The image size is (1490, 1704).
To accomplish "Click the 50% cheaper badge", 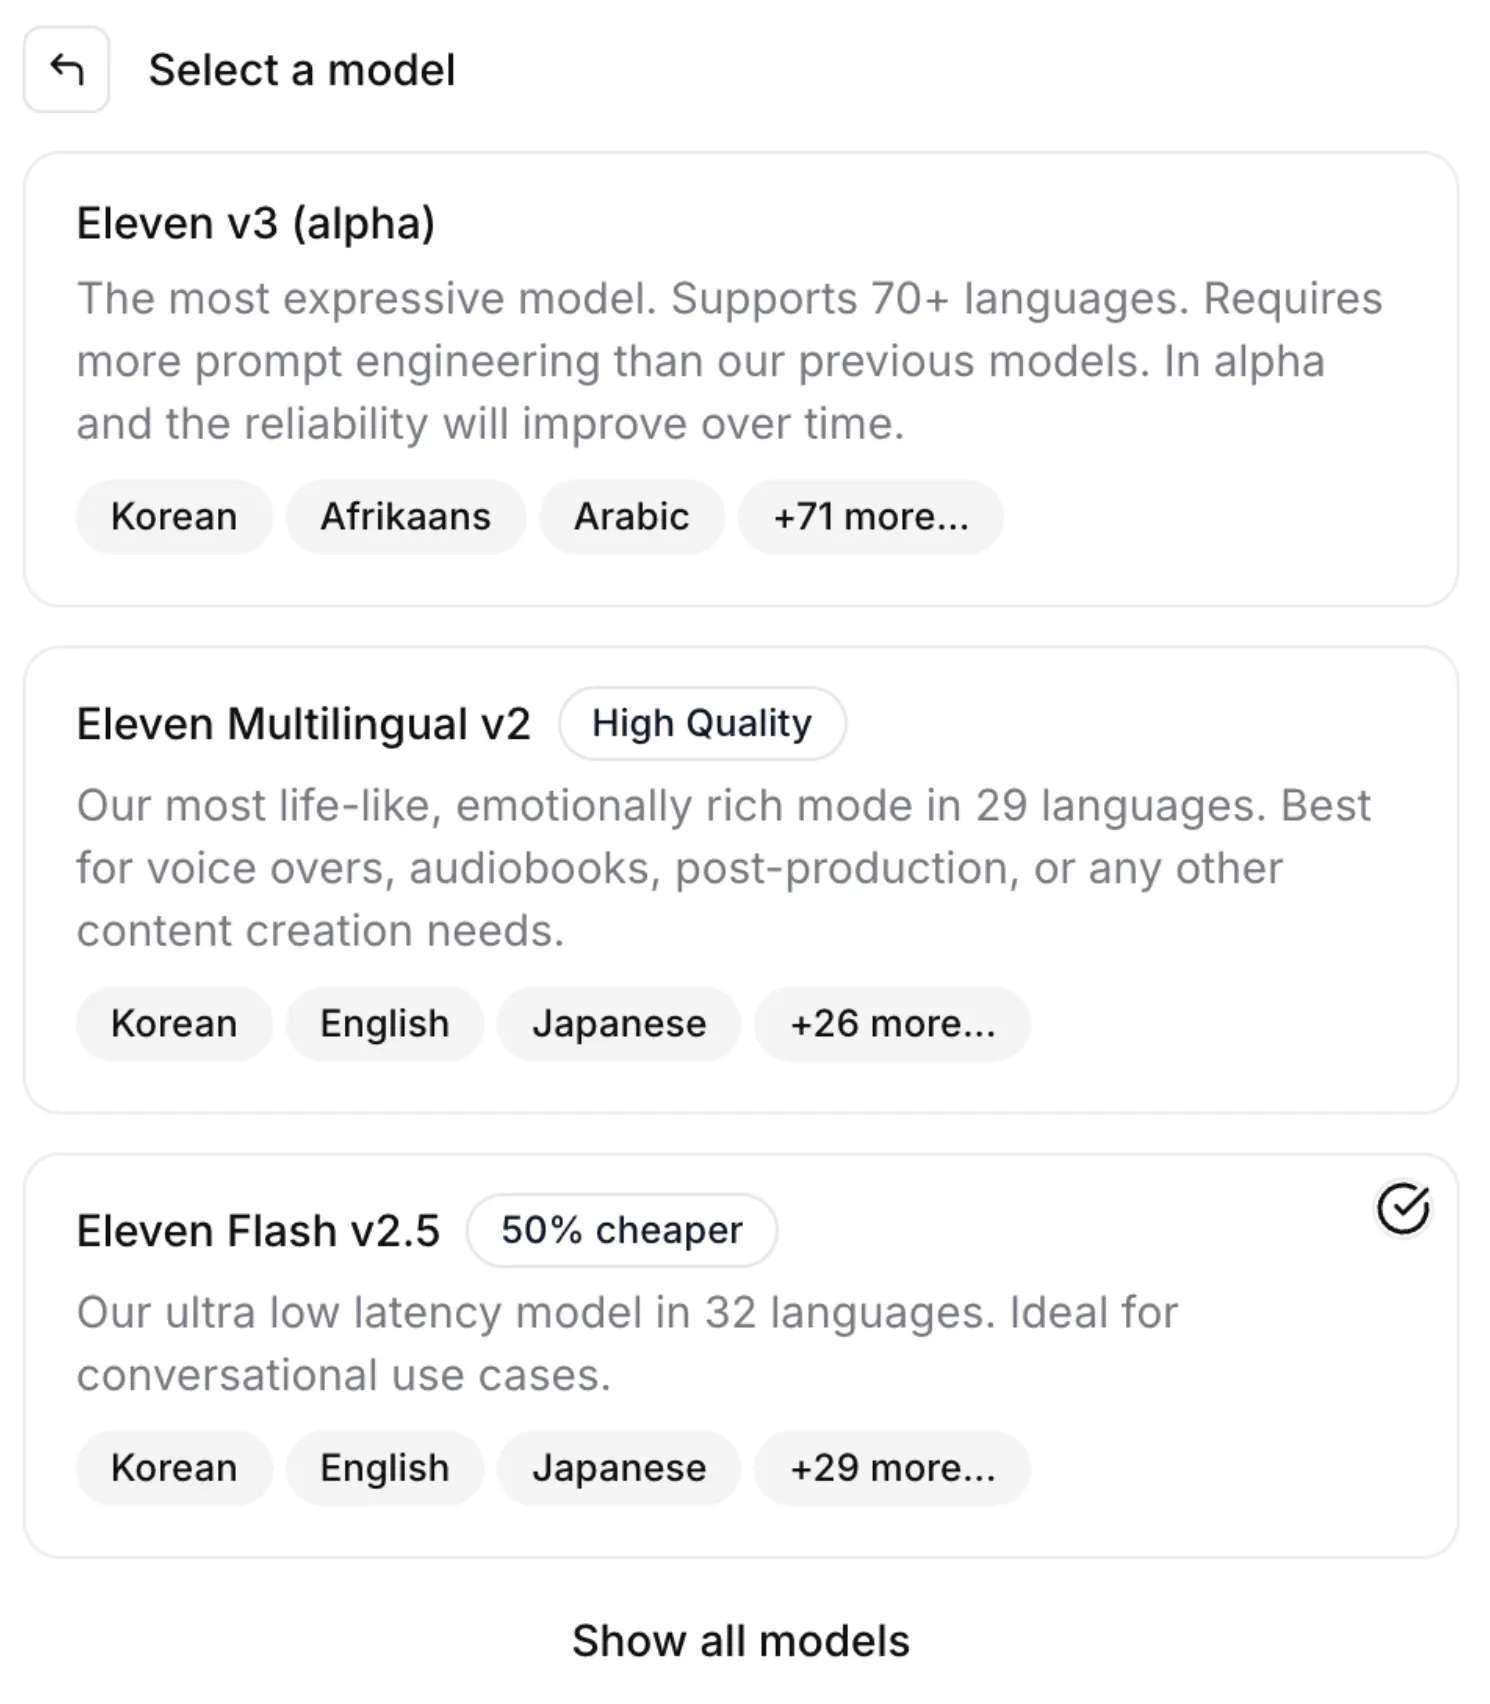I will pyautogui.click(x=621, y=1230).
